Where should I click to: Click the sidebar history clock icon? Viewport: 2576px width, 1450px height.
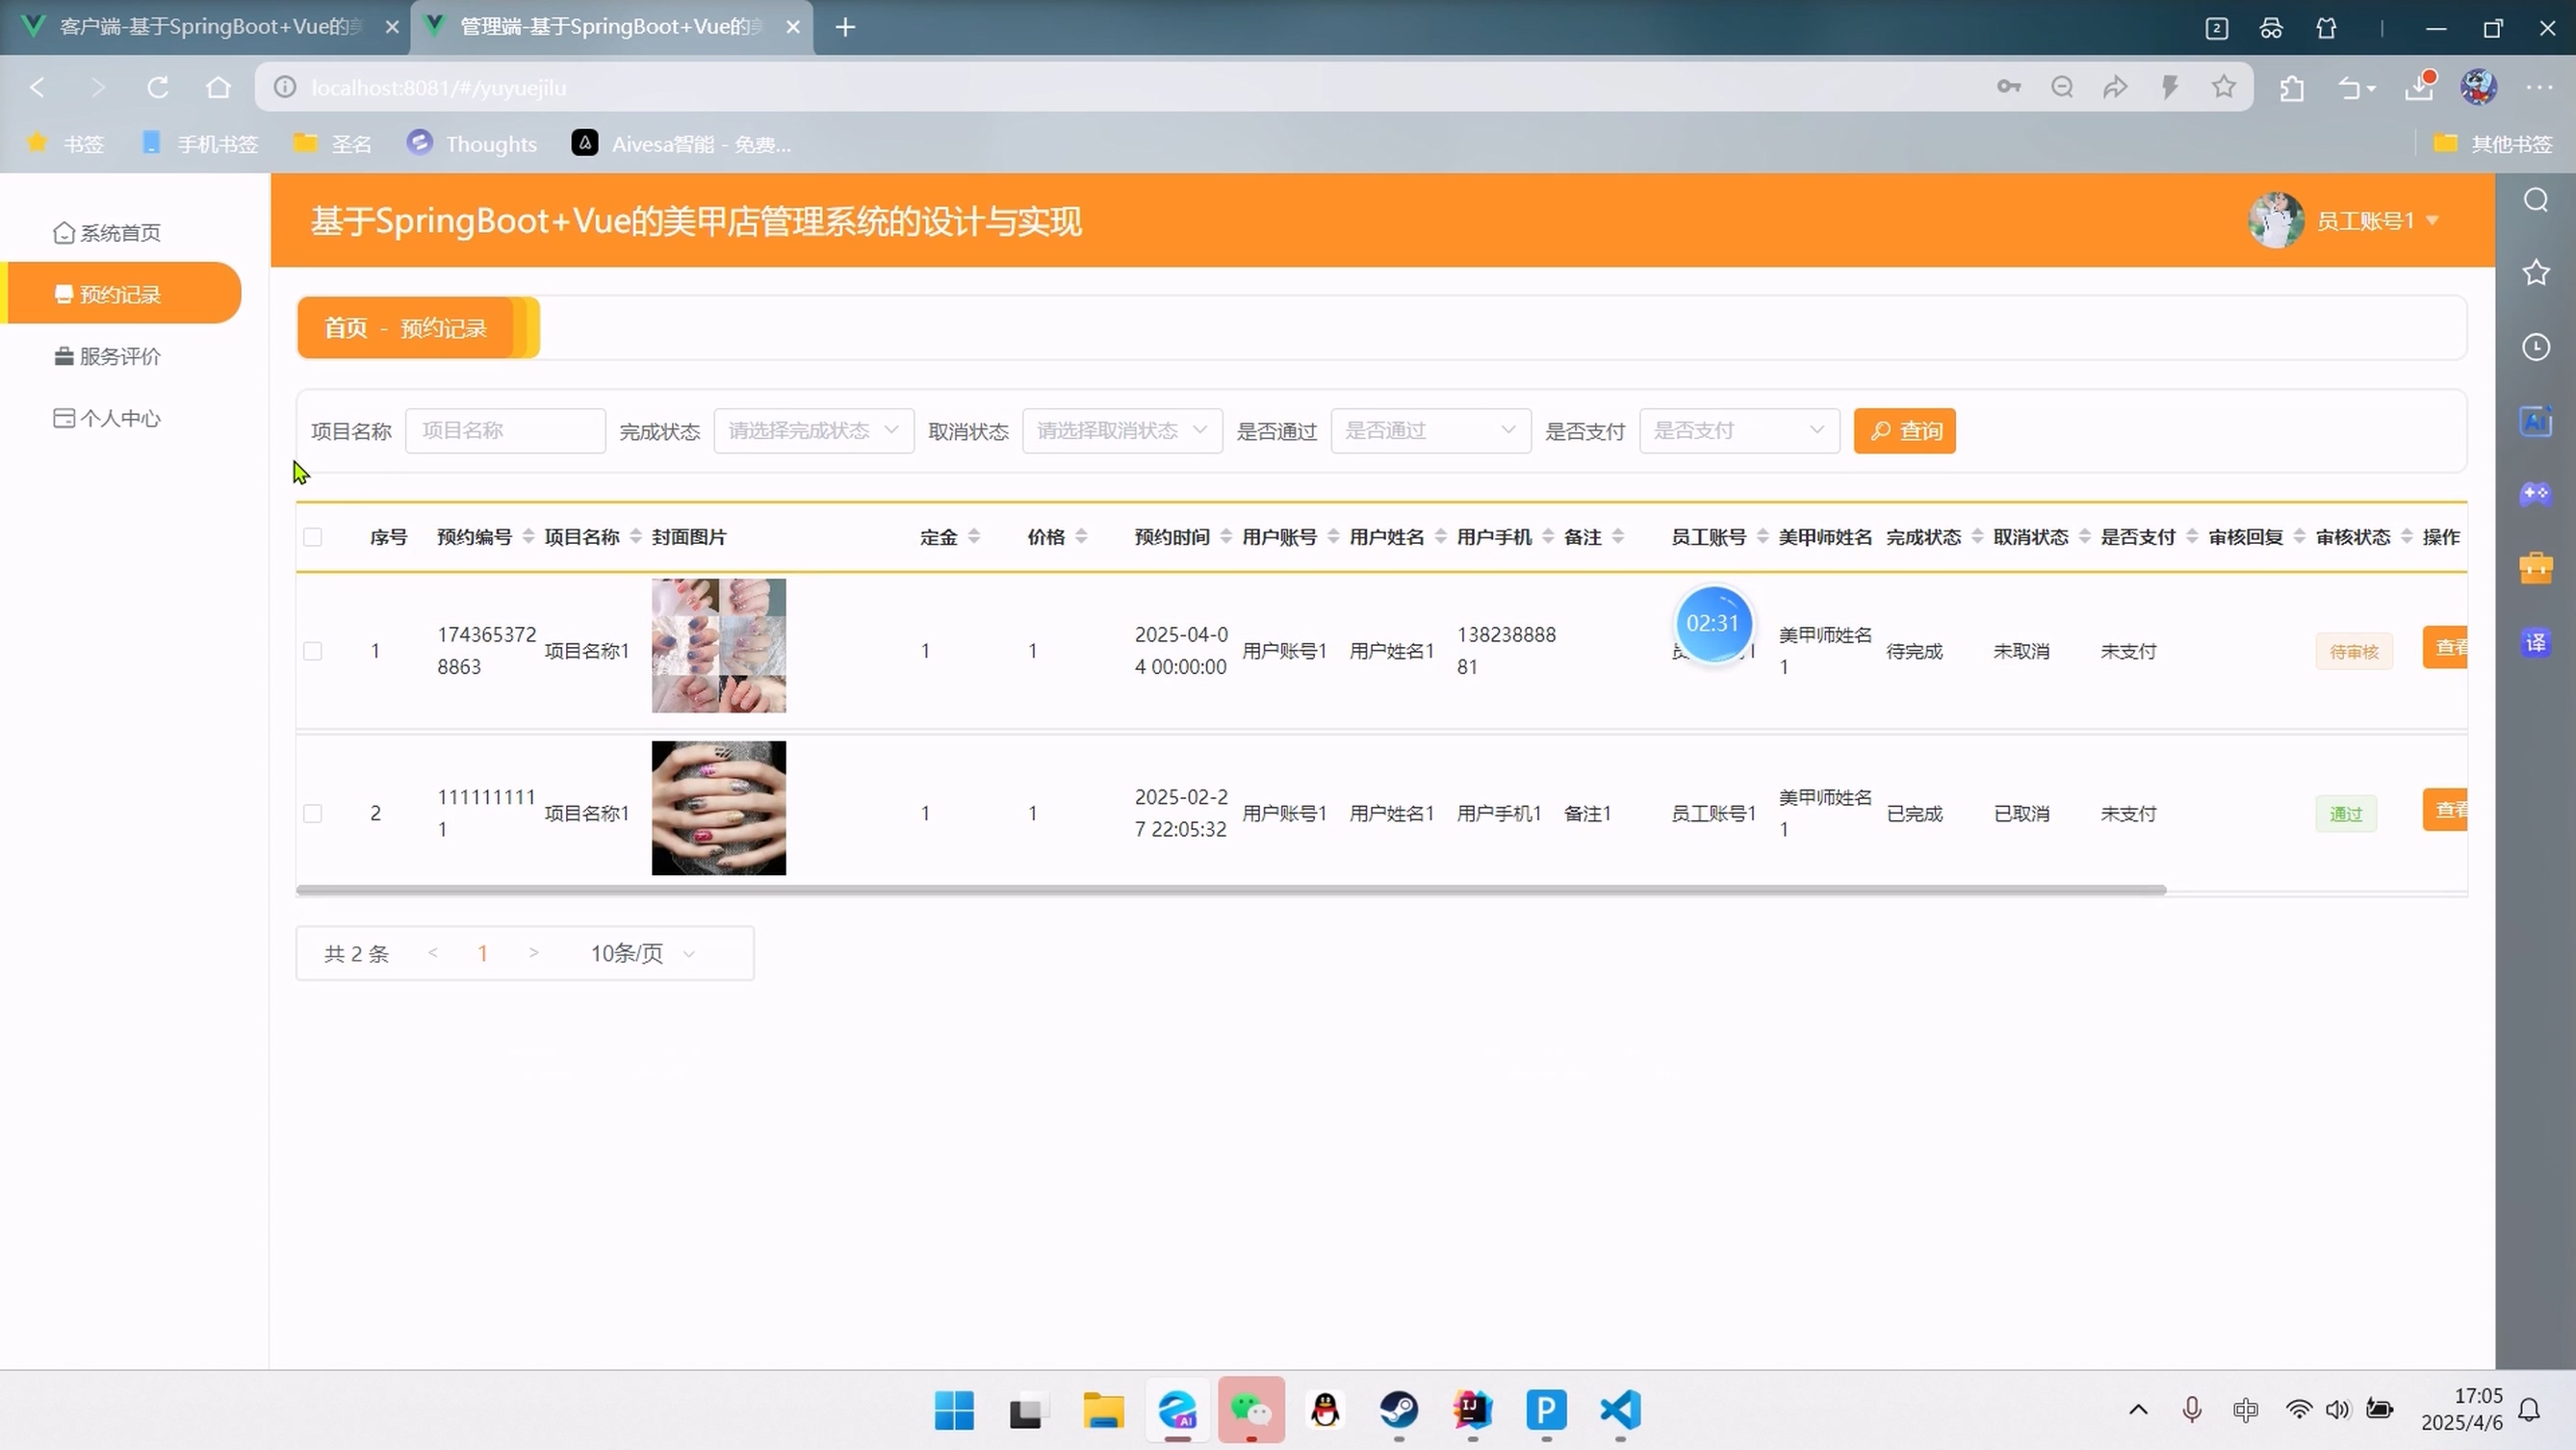2535,347
